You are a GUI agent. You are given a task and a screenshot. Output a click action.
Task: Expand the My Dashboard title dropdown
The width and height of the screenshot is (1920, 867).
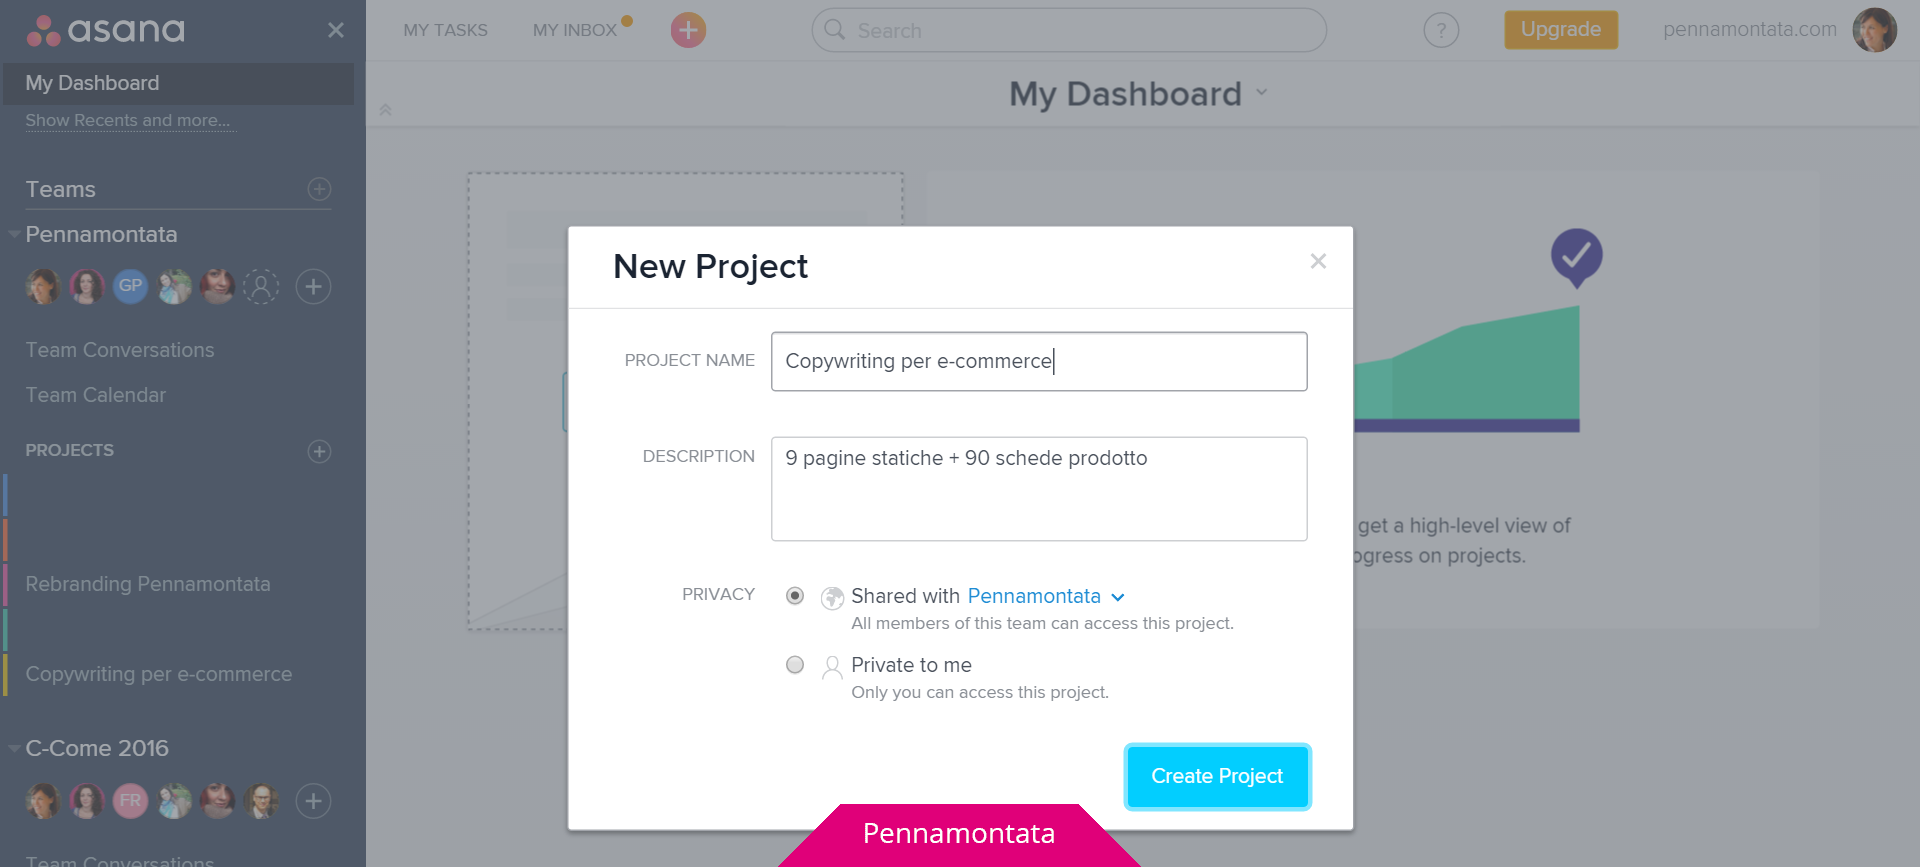click(1261, 93)
